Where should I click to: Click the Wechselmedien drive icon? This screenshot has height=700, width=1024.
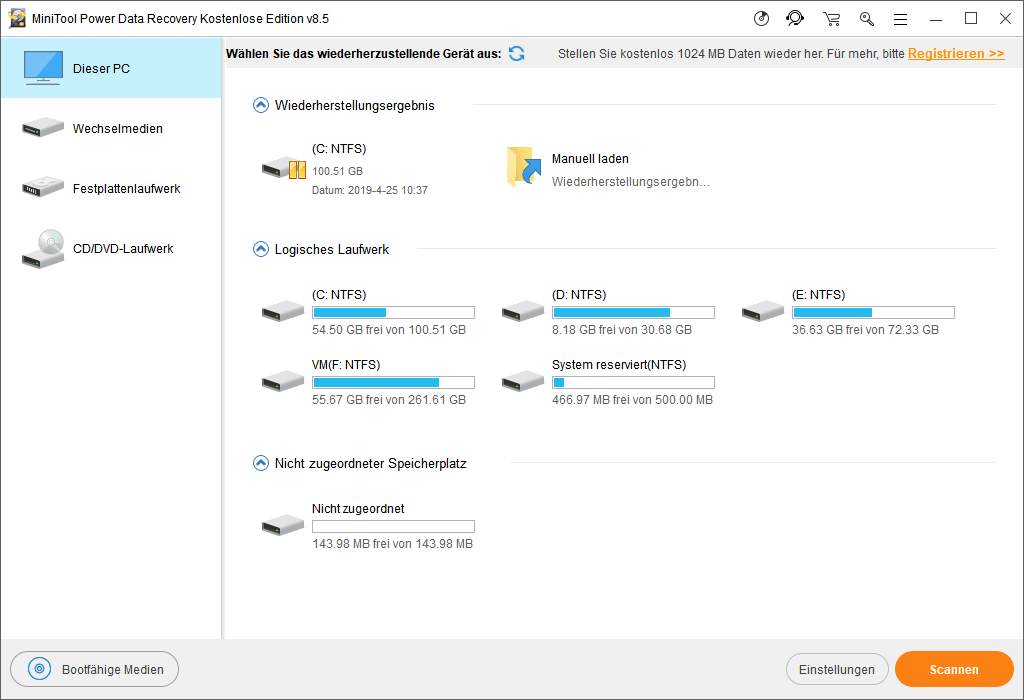(x=43, y=127)
